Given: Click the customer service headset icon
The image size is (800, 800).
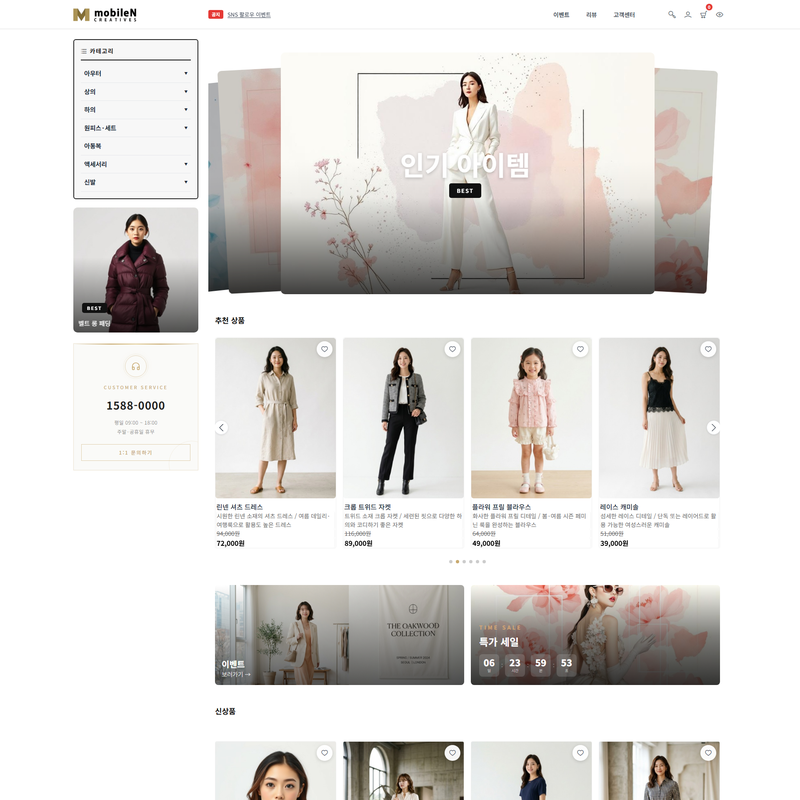Looking at the screenshot, I should pos(136,366).
